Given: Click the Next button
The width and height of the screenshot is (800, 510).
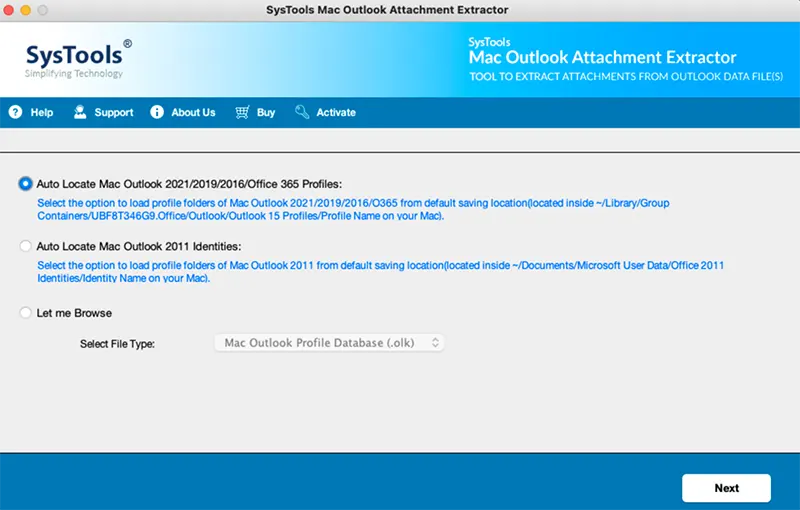Looking at the screenshot, I should (726, 488).
